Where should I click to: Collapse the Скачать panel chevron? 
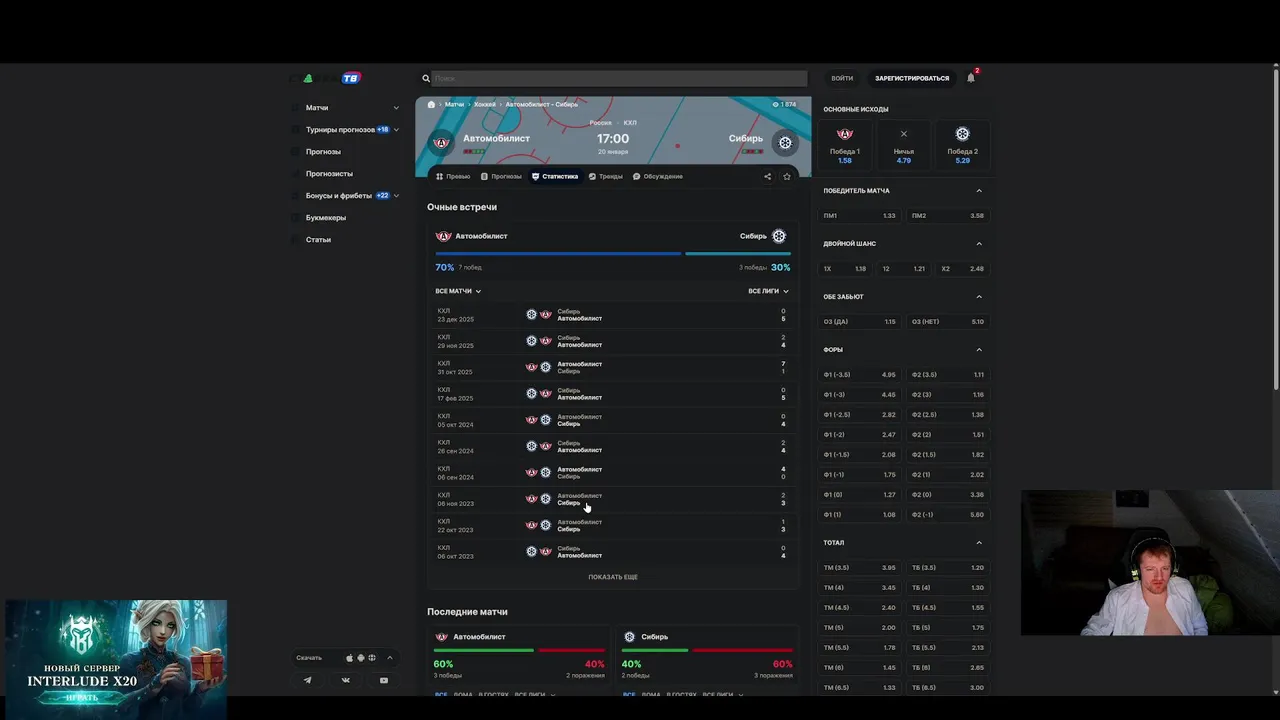pos(390,658)
